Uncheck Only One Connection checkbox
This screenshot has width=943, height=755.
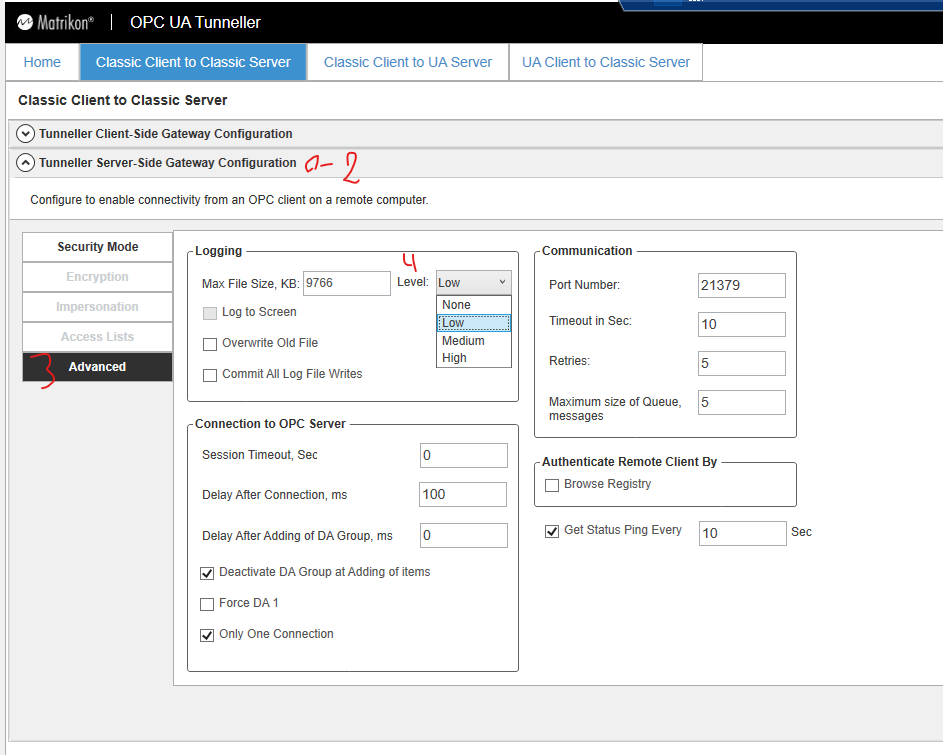pyautogui.click(x=207, y=635)
